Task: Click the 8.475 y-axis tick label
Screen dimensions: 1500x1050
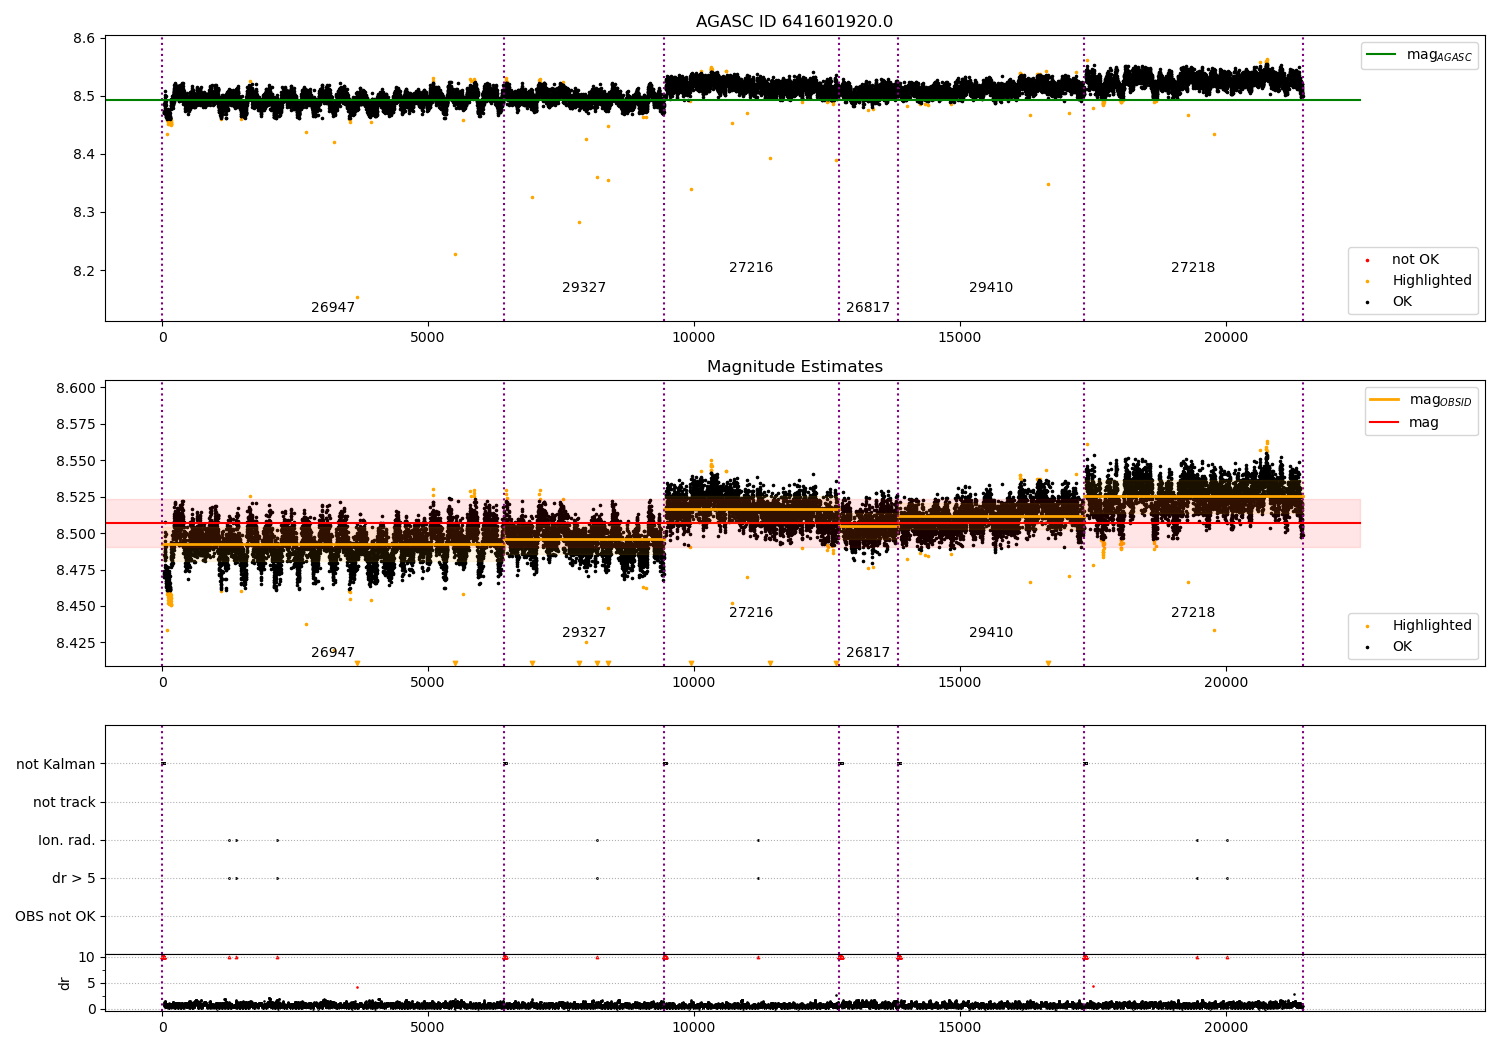Action: (x=76, y=570)
